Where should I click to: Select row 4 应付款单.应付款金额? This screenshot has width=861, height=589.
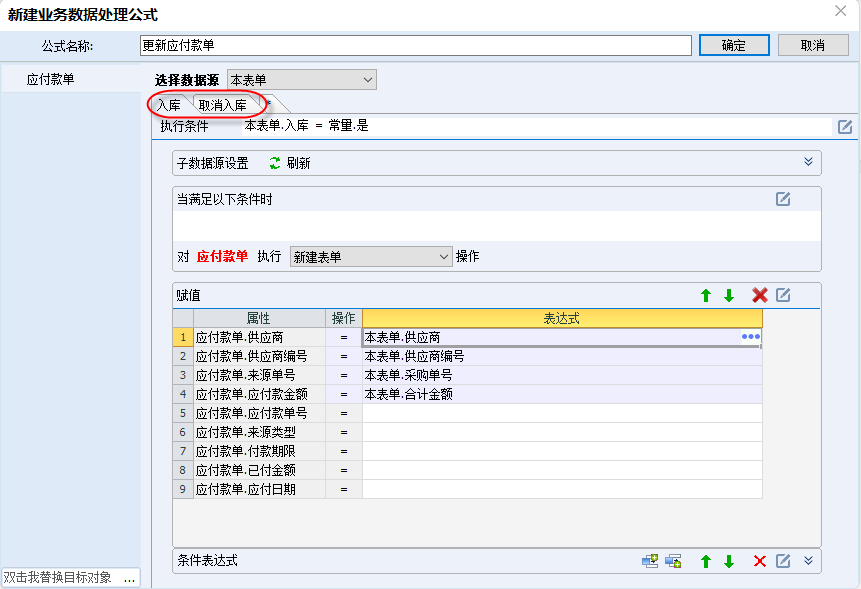pos(259,395)
